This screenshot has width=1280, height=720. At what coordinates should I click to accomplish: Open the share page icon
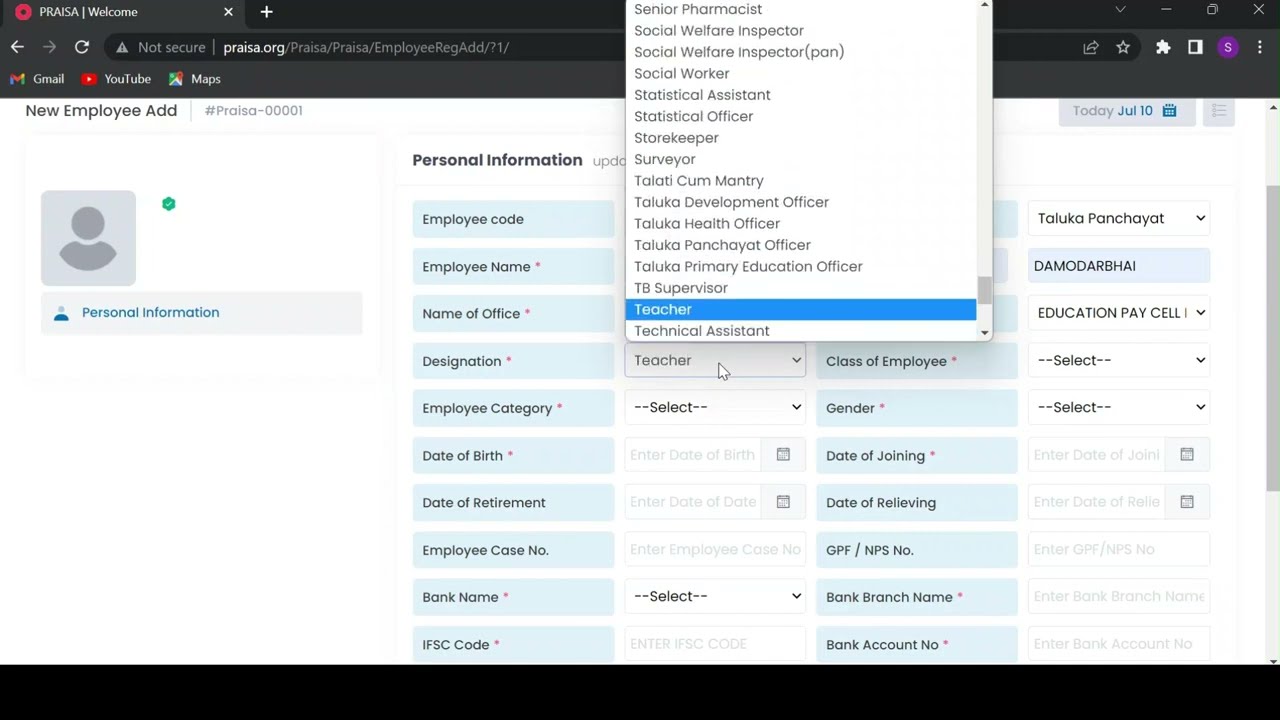1091,47
